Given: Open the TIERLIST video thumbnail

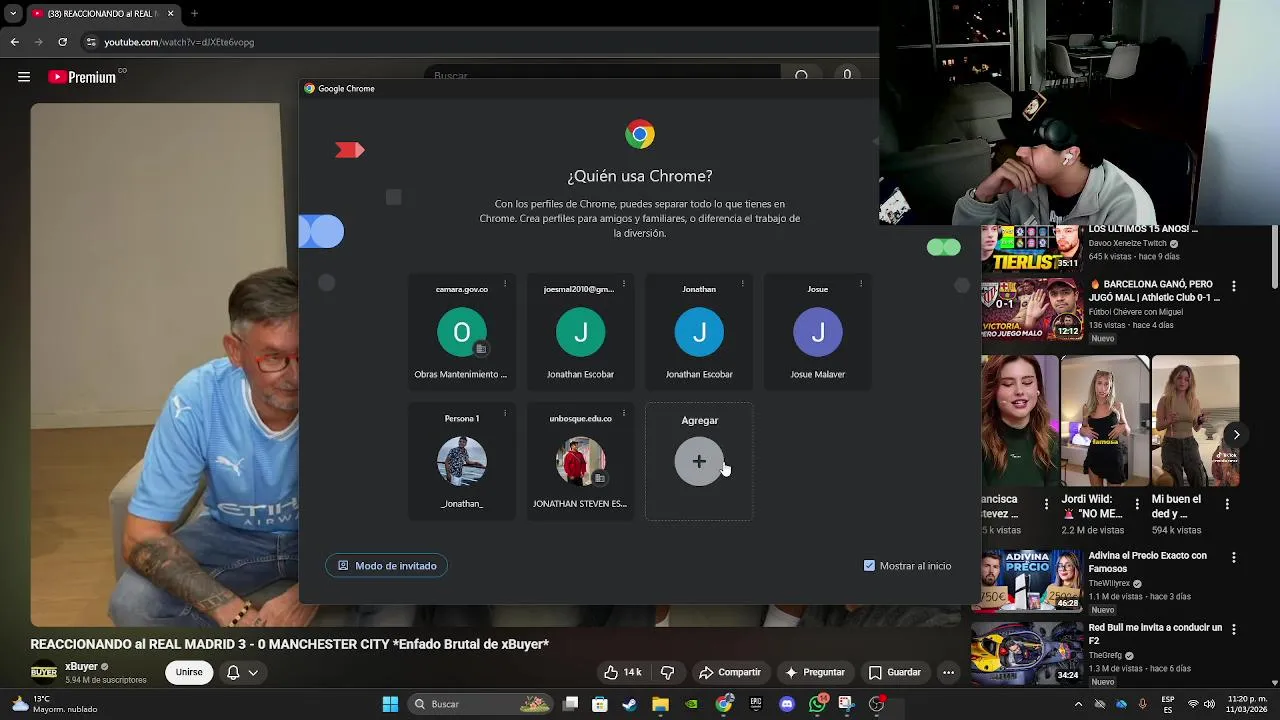Looking at the screenshot, I should click(x=1030, y=247).
